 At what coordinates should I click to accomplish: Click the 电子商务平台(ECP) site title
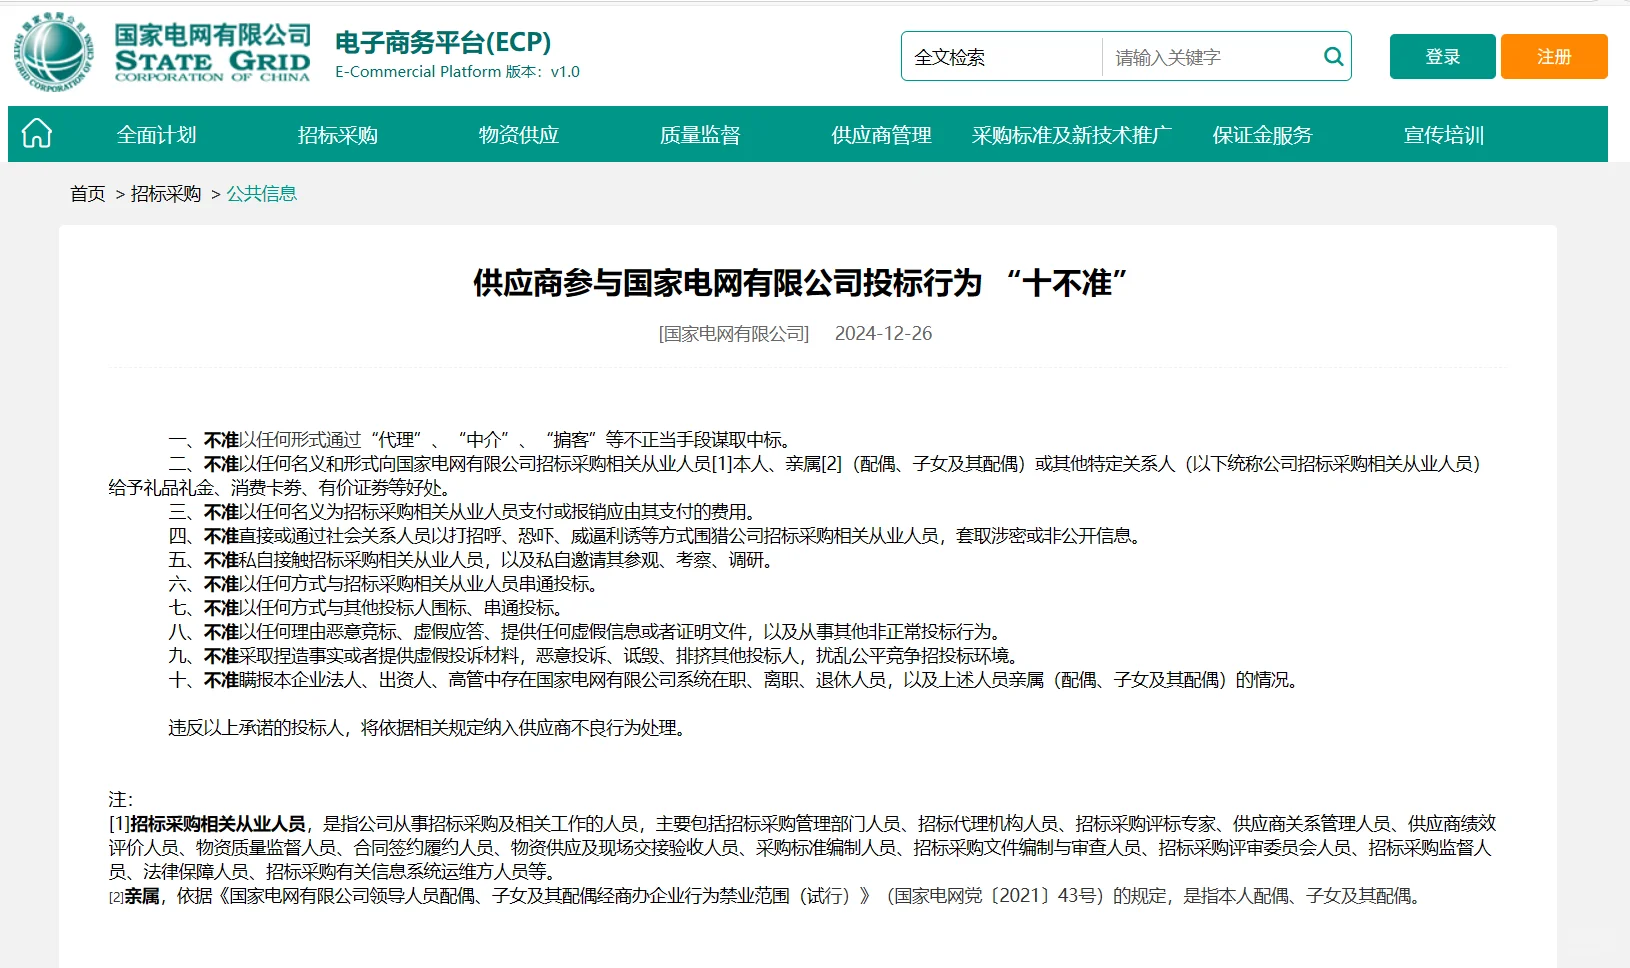pyautogui.click(x=443, y=43)
